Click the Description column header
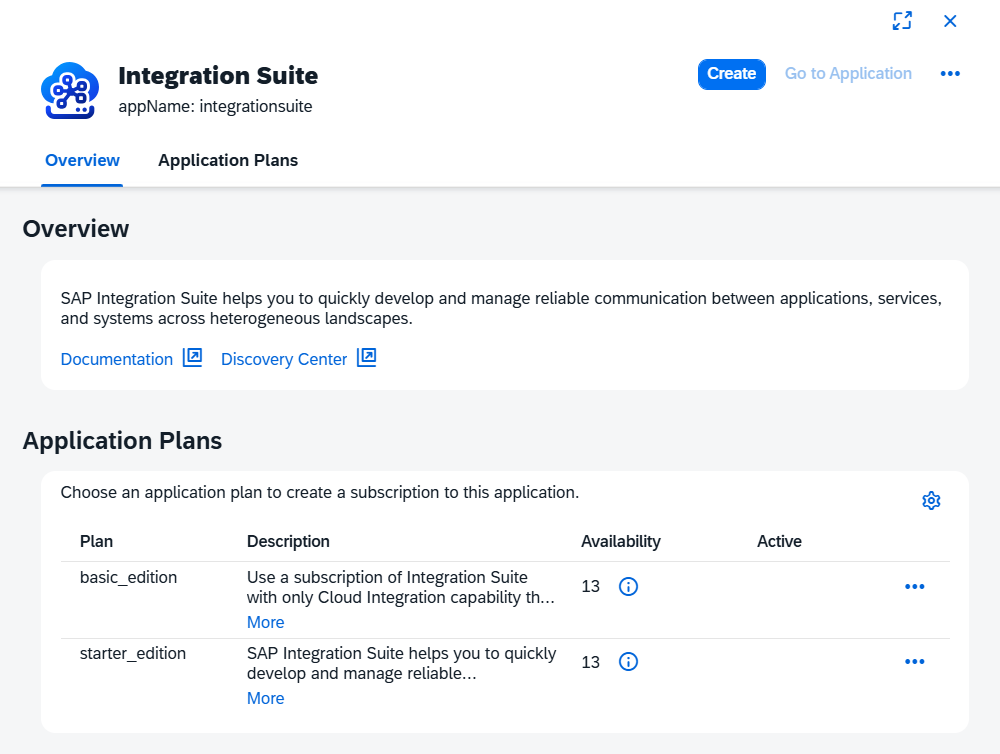Viewport: 1000px width, 754px height. (x=288, y=542)
